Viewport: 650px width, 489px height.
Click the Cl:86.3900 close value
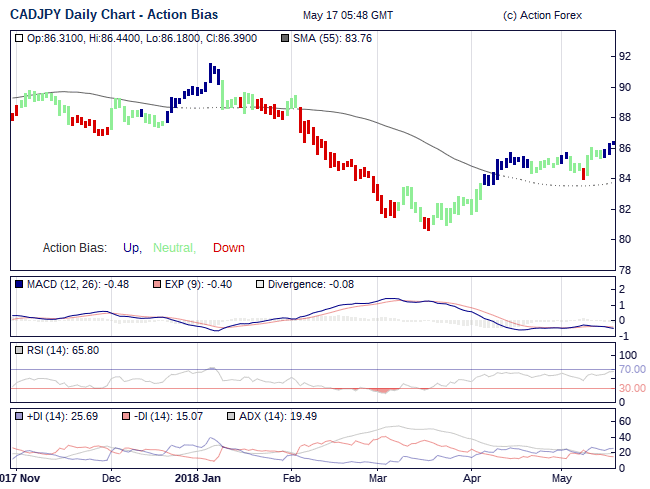point(231,39)
